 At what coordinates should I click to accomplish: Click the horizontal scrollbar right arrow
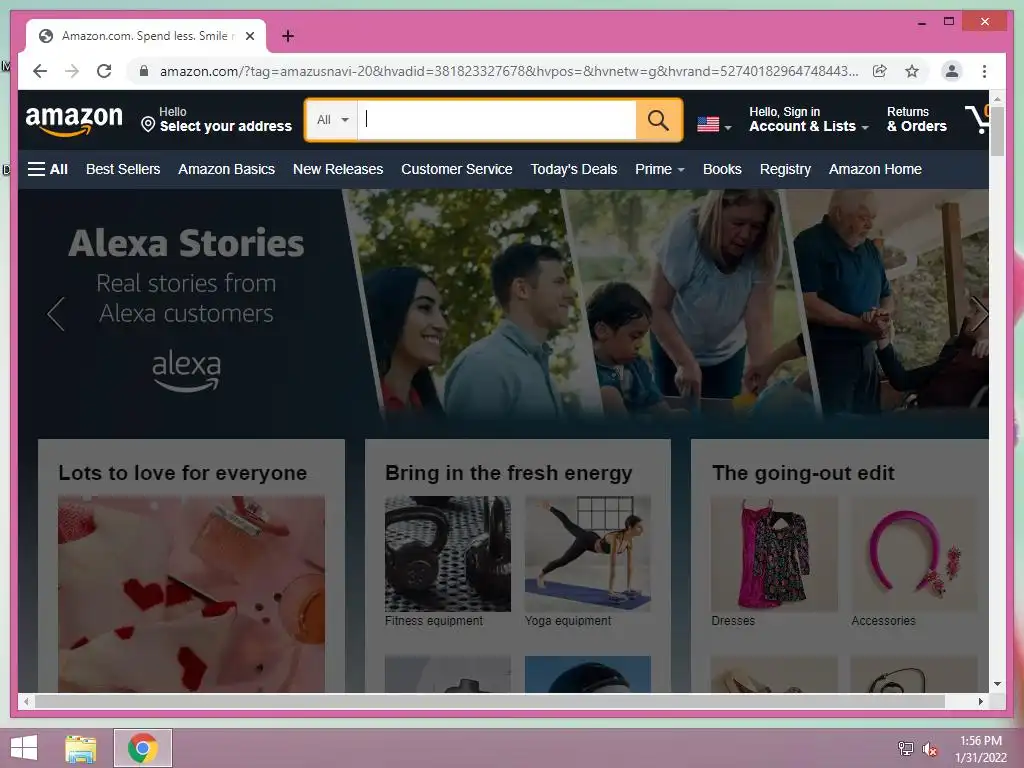pyautogui.click(x=981, y=701)
